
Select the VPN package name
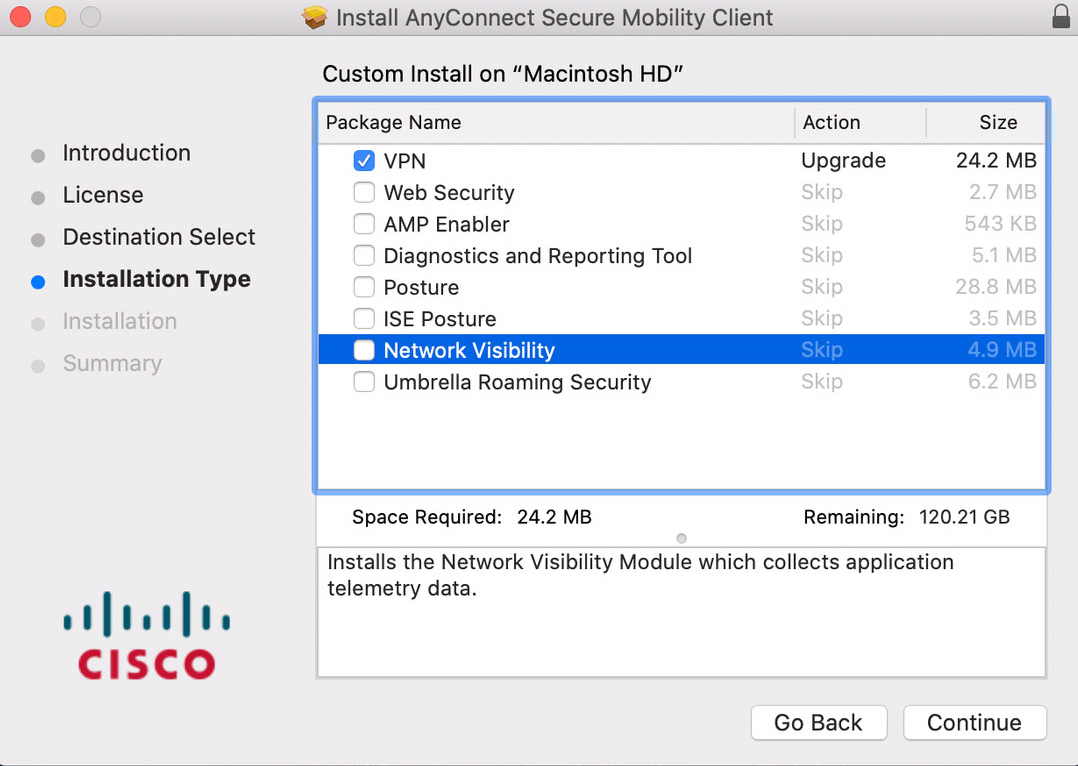tap(404, 161)
